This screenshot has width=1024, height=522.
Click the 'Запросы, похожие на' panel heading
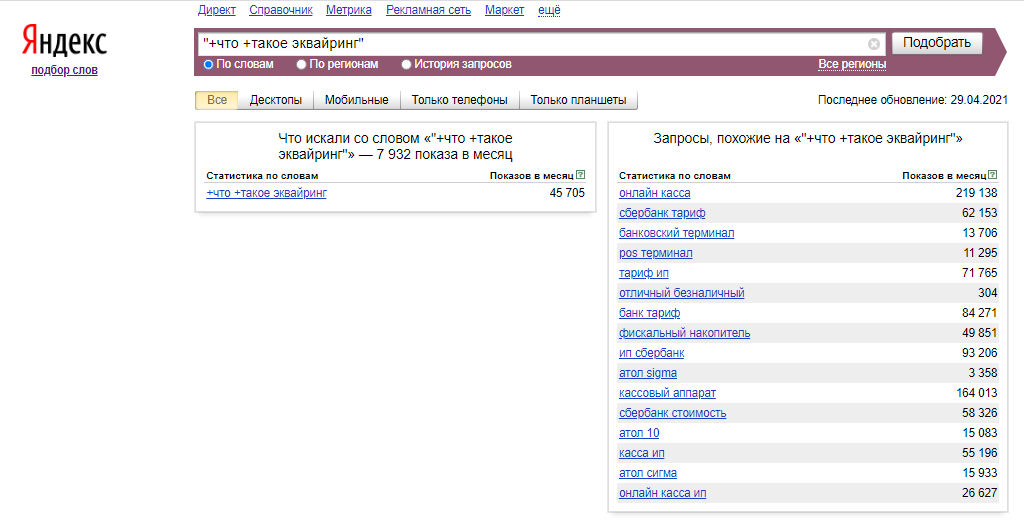(x=808, y=139)
